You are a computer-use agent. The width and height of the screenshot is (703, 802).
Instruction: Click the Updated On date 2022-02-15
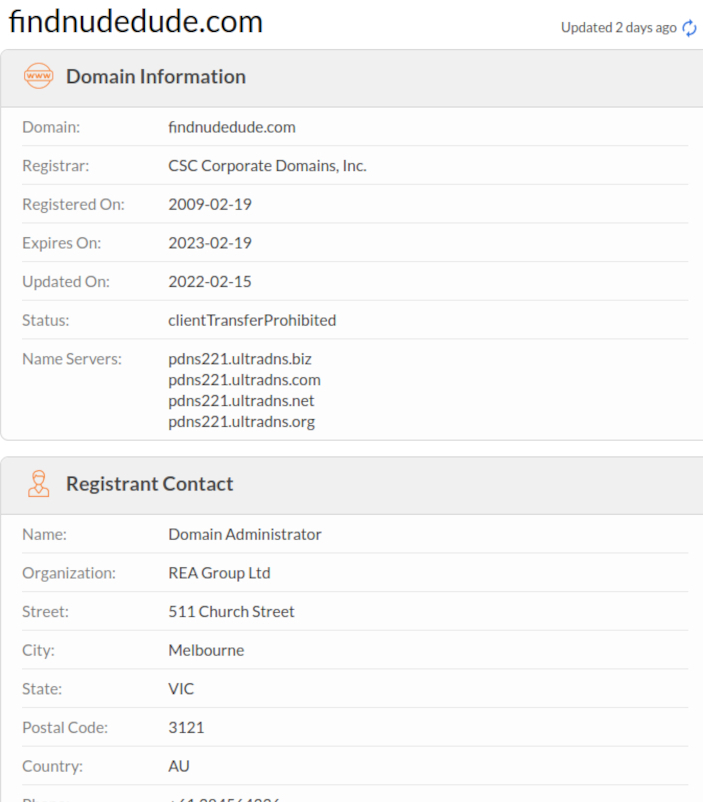[210, 282]
